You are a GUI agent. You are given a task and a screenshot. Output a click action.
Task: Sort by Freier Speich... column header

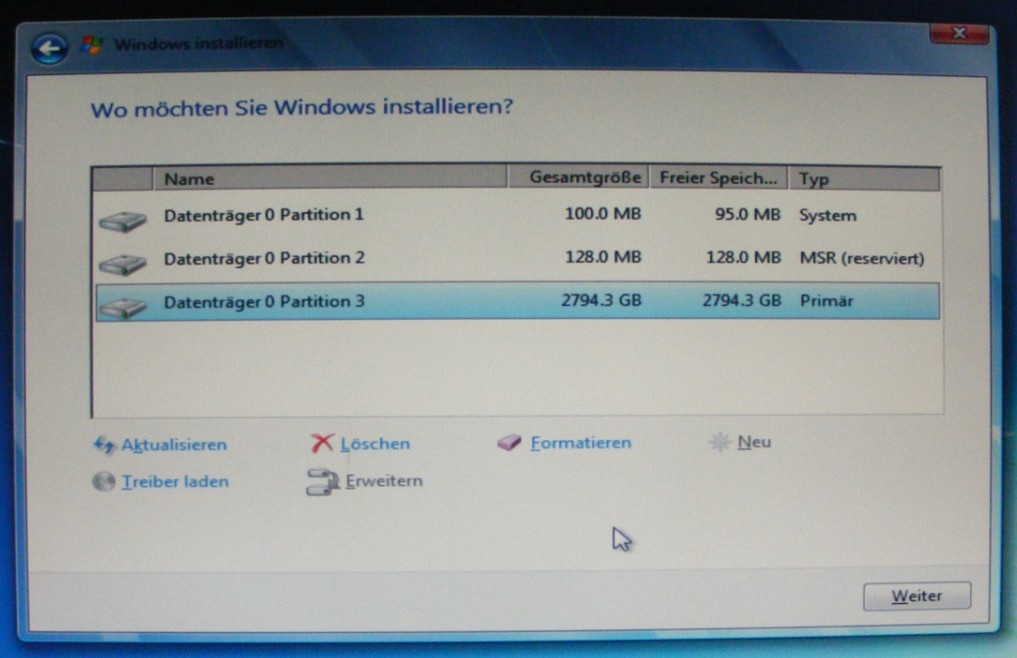point(719,178)
